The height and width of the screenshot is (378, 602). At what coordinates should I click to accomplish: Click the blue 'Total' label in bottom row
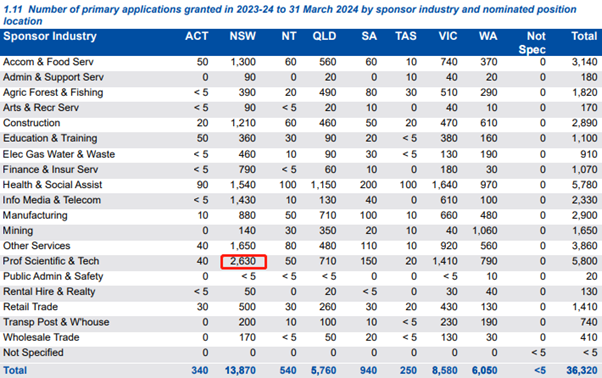click(x=15, y=371)
